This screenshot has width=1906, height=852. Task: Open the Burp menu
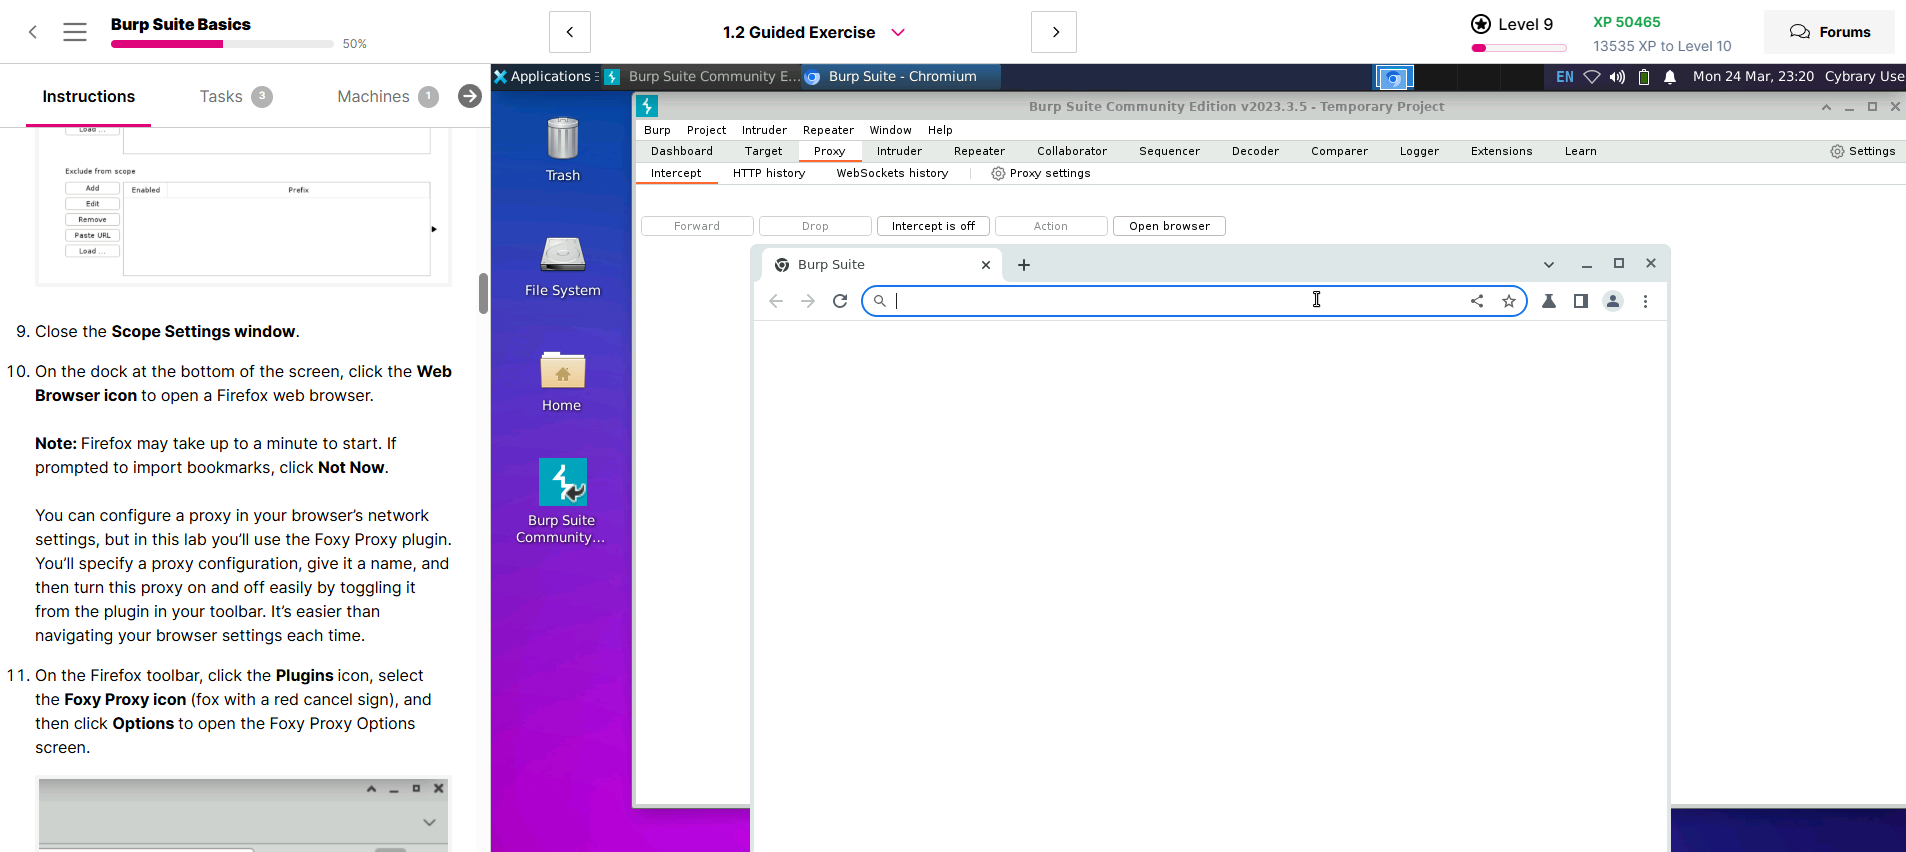point(657,130)
